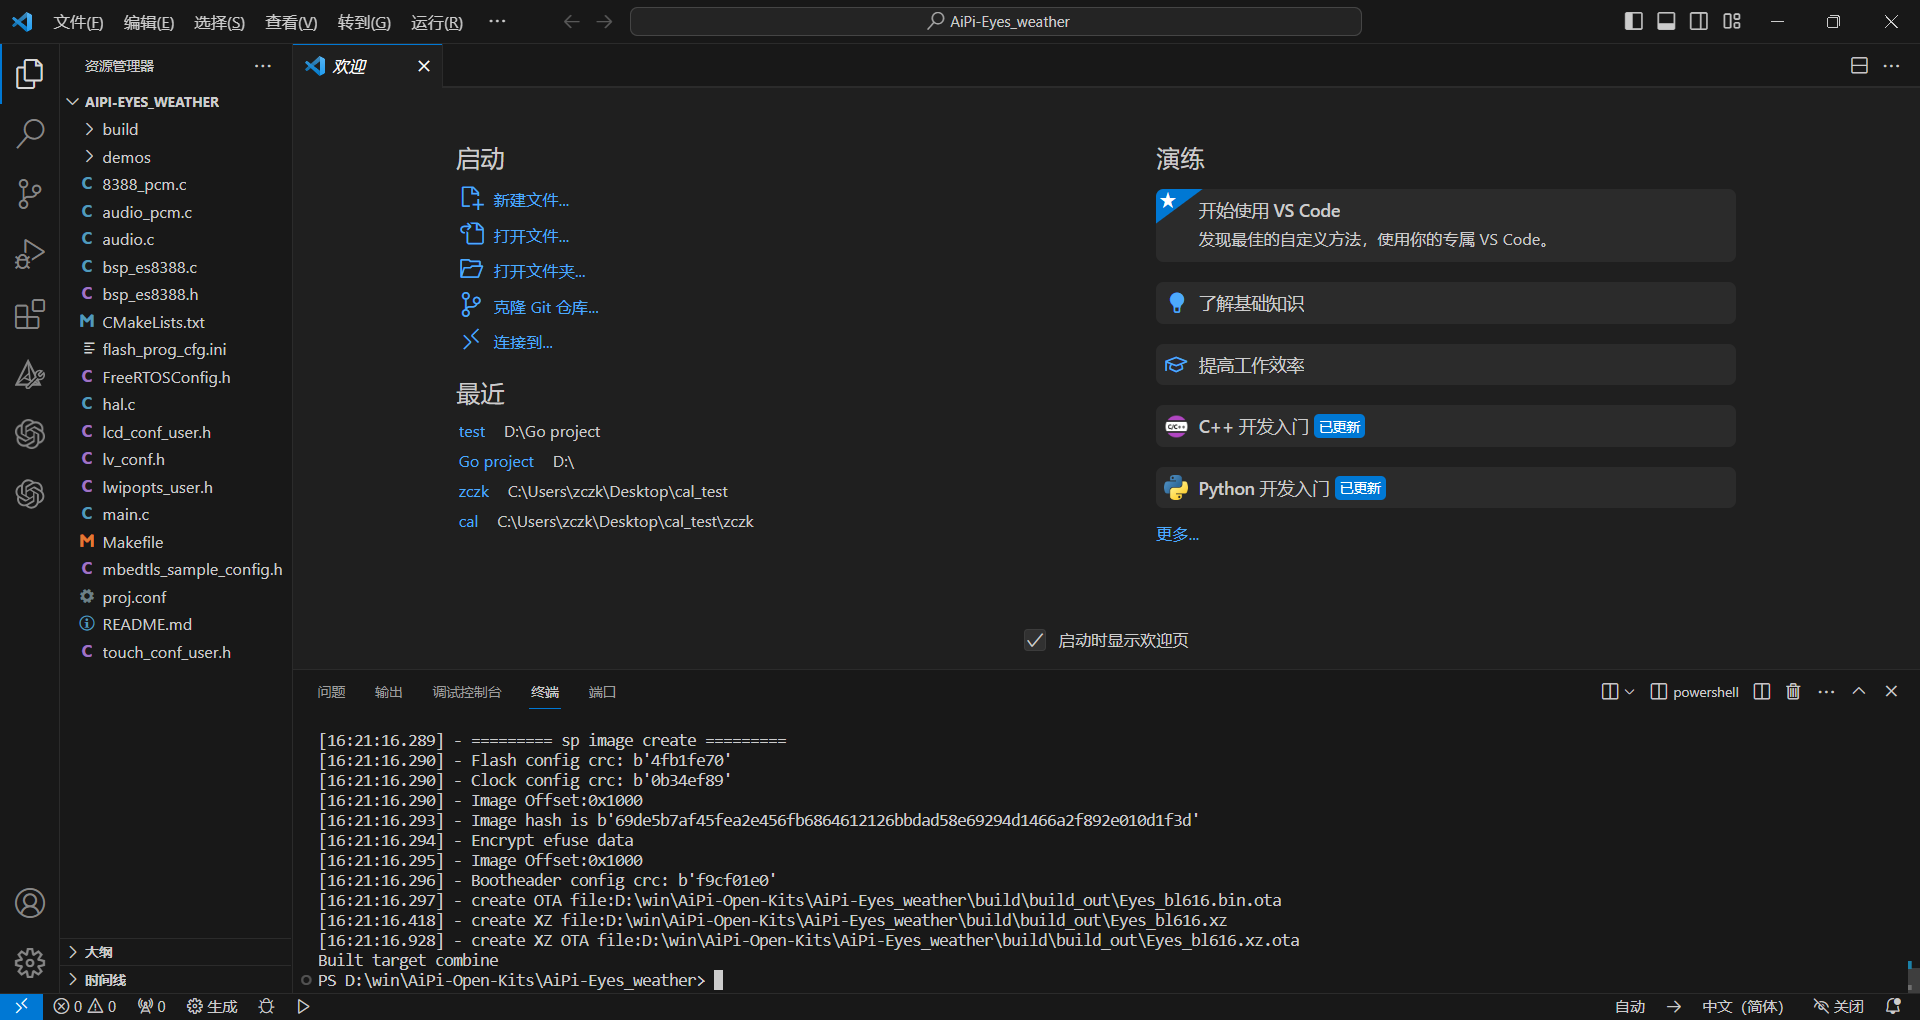
Task: Open the CMake view in activity bar
Action: [30, 374]
